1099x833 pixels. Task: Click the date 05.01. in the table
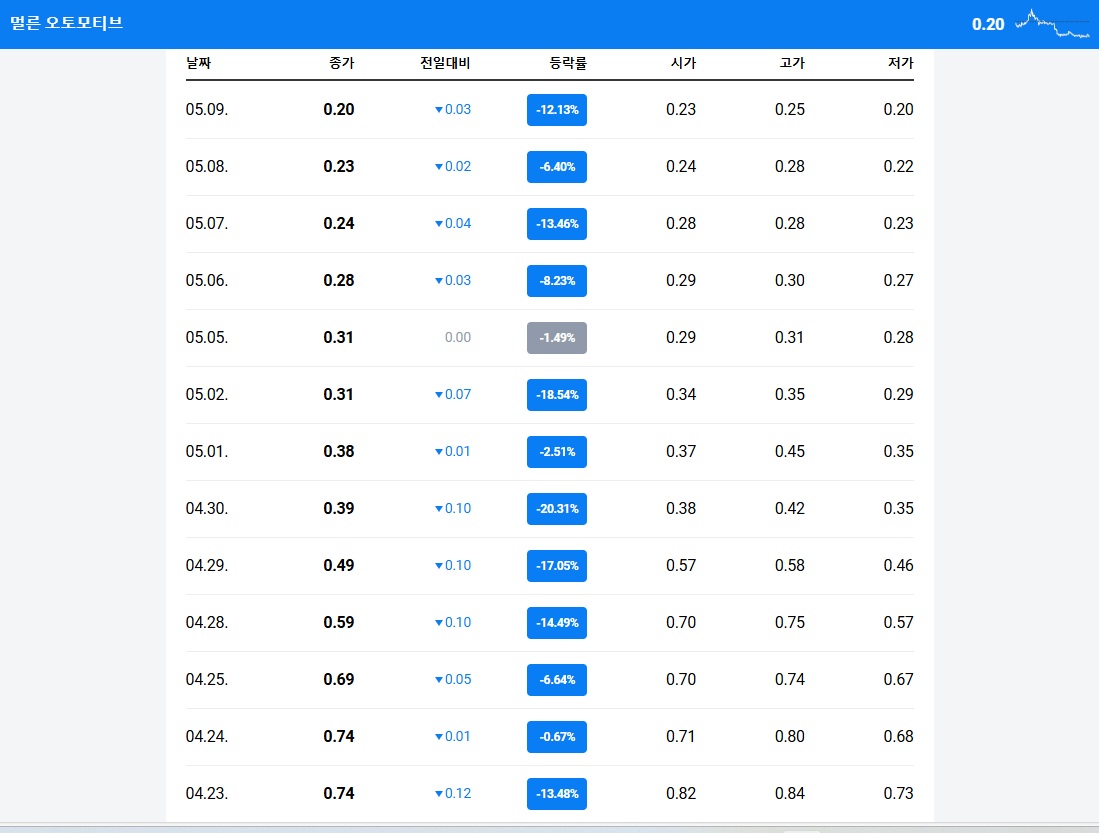(x=207, y=452)
